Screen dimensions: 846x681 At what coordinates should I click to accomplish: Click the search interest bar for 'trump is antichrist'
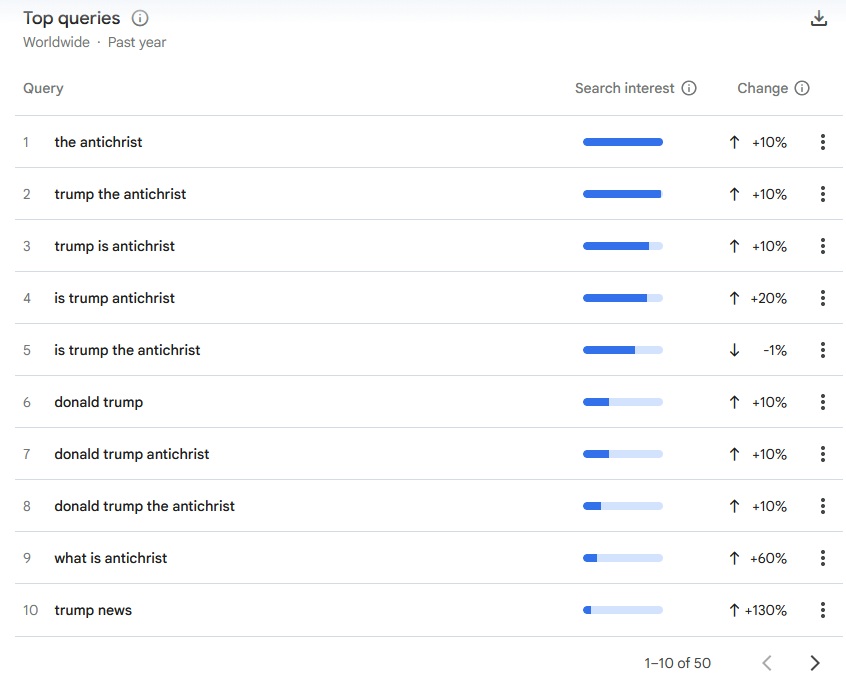tap(623, 246)
